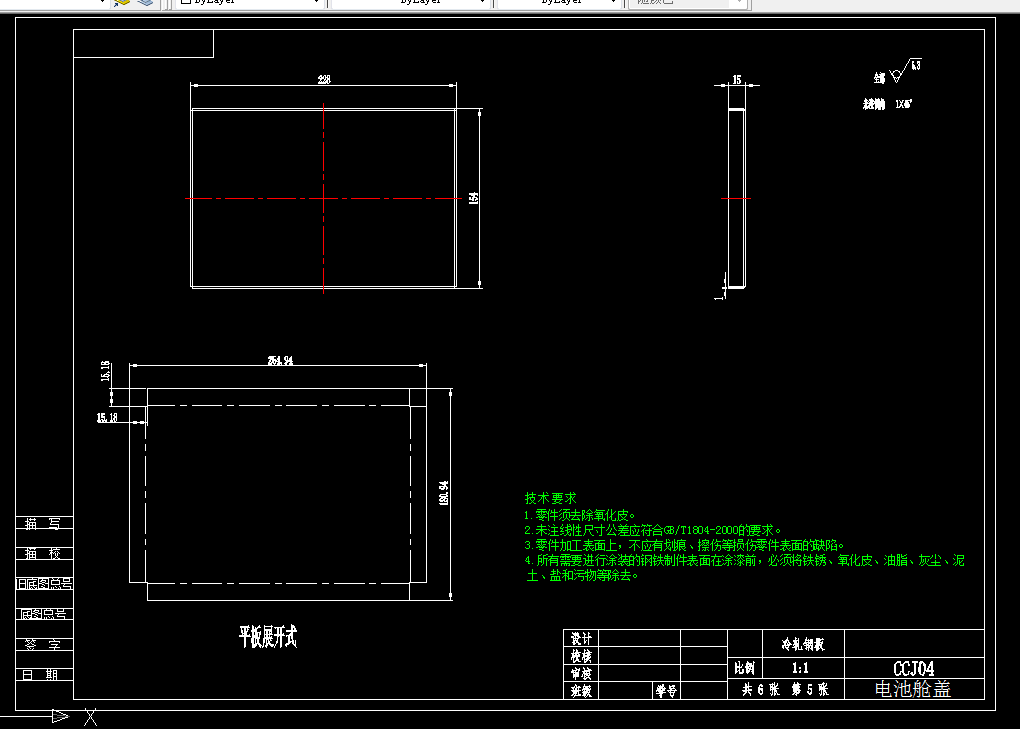Select the red centerline on the side view

(736, 198)
